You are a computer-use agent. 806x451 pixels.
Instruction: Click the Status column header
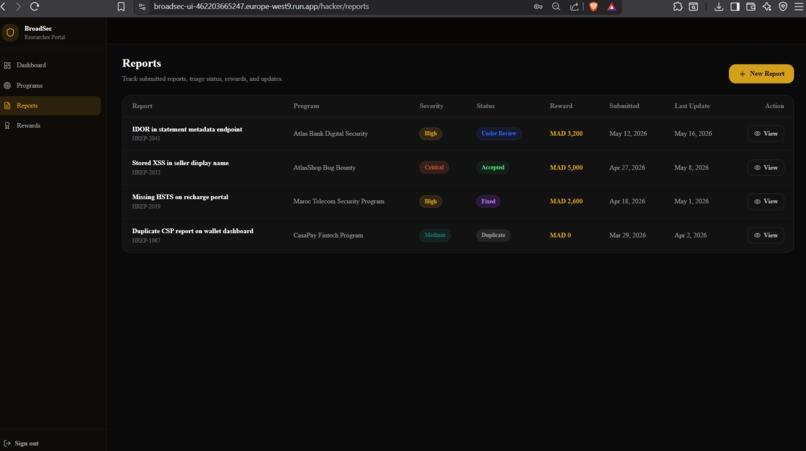tap(485, 106)
